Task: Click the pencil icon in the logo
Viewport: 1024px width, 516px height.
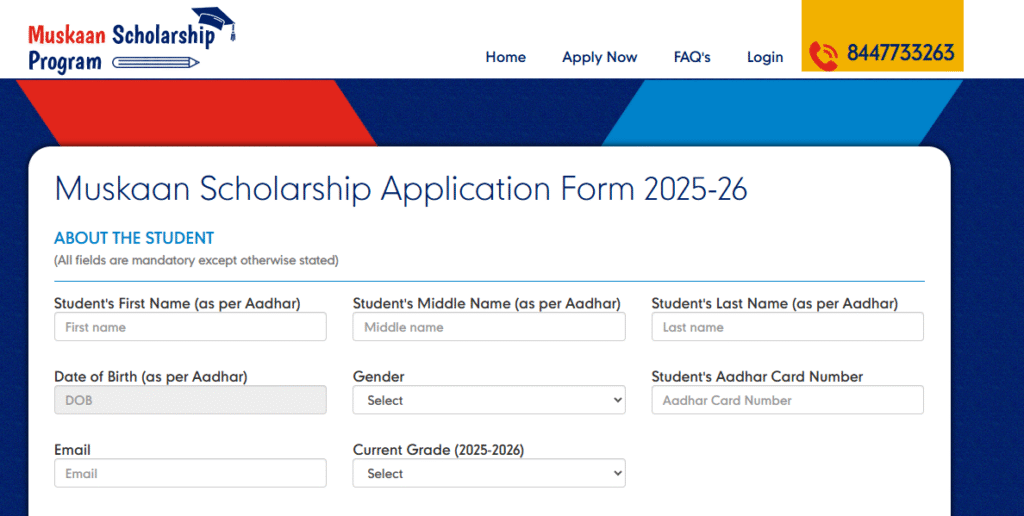Action: click(156, 62)
